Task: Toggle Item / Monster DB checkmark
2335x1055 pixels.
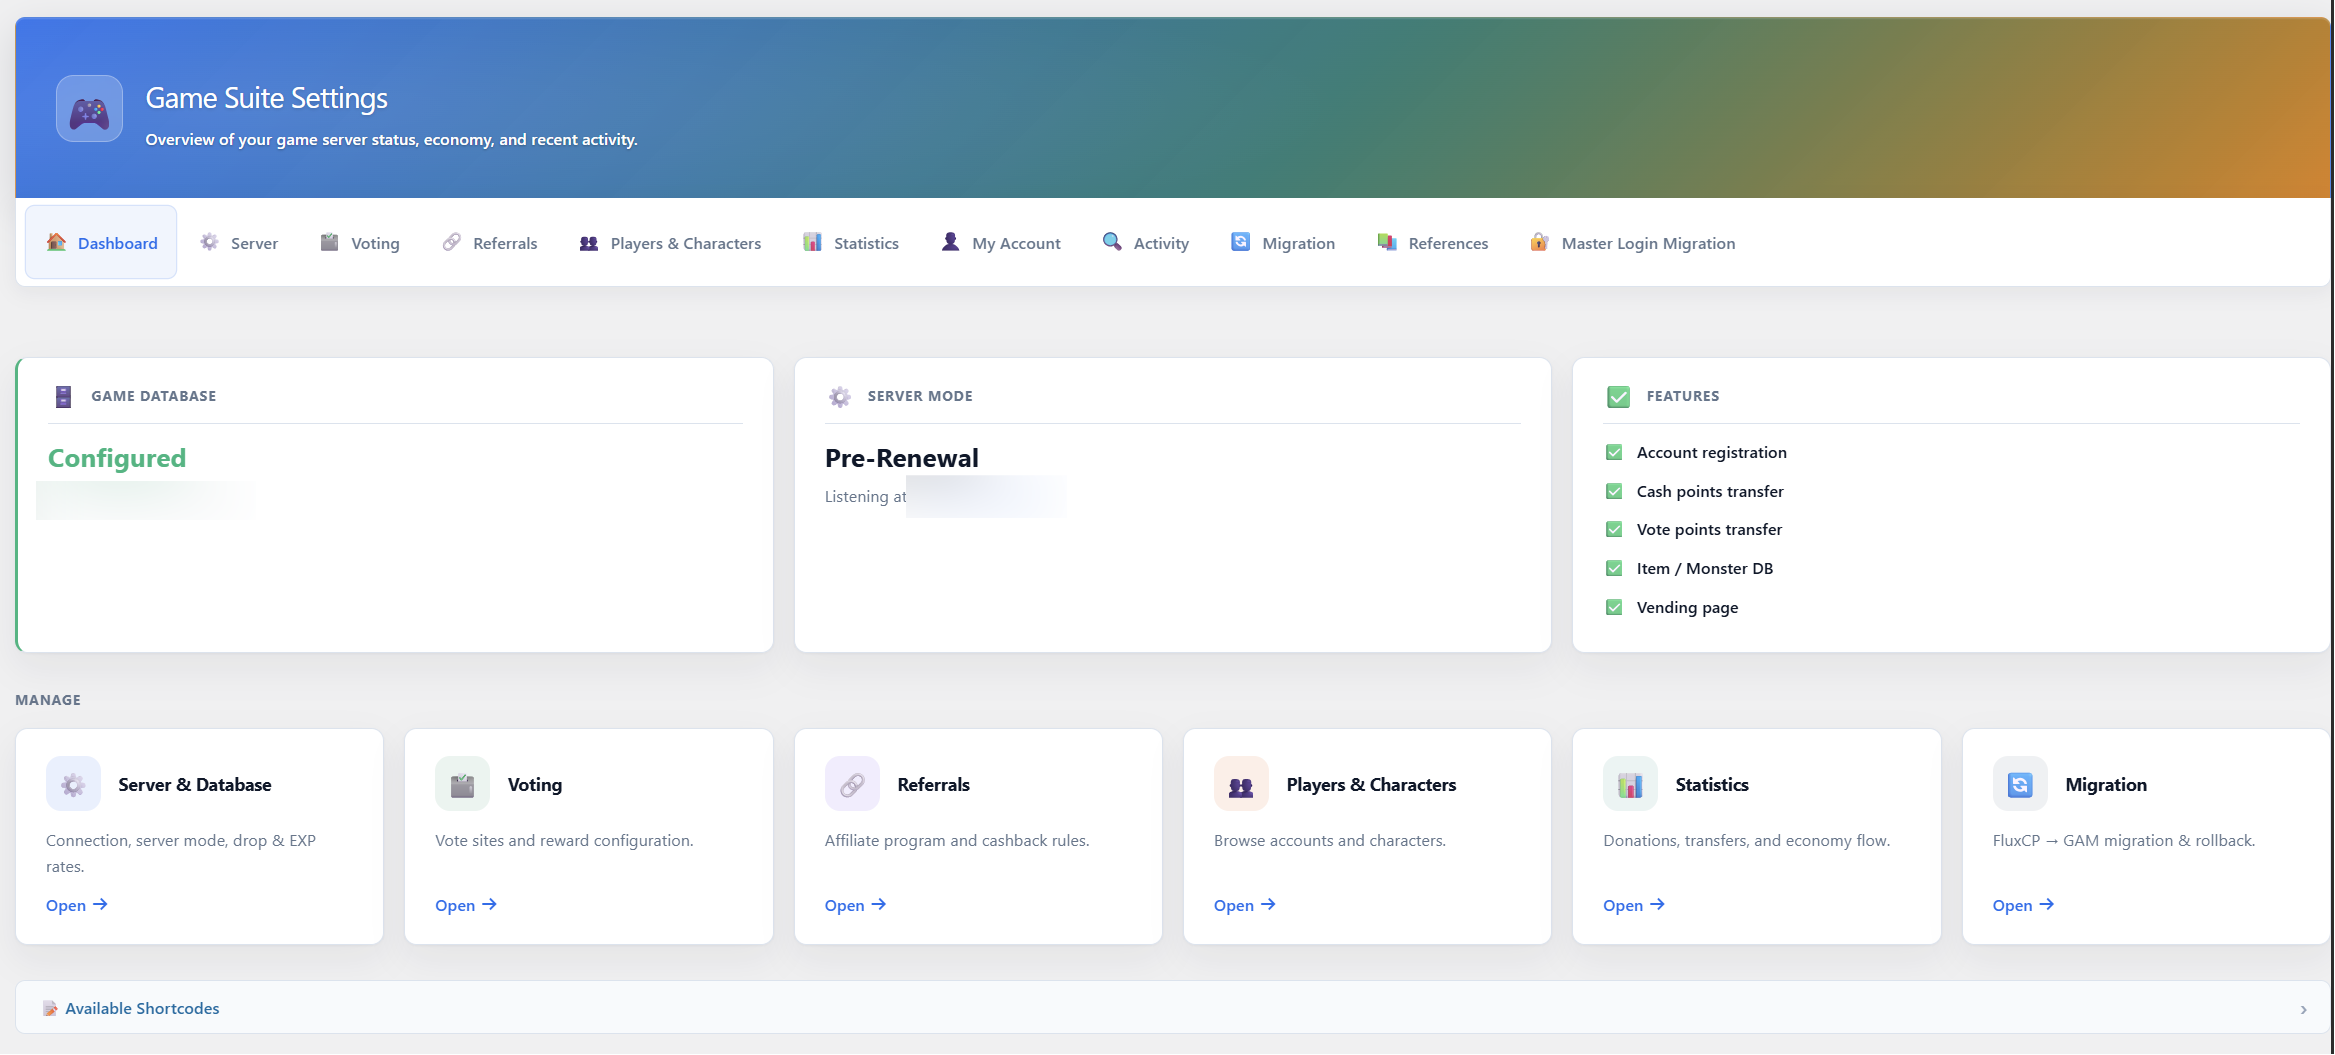Action: [x=1614, y=568]
